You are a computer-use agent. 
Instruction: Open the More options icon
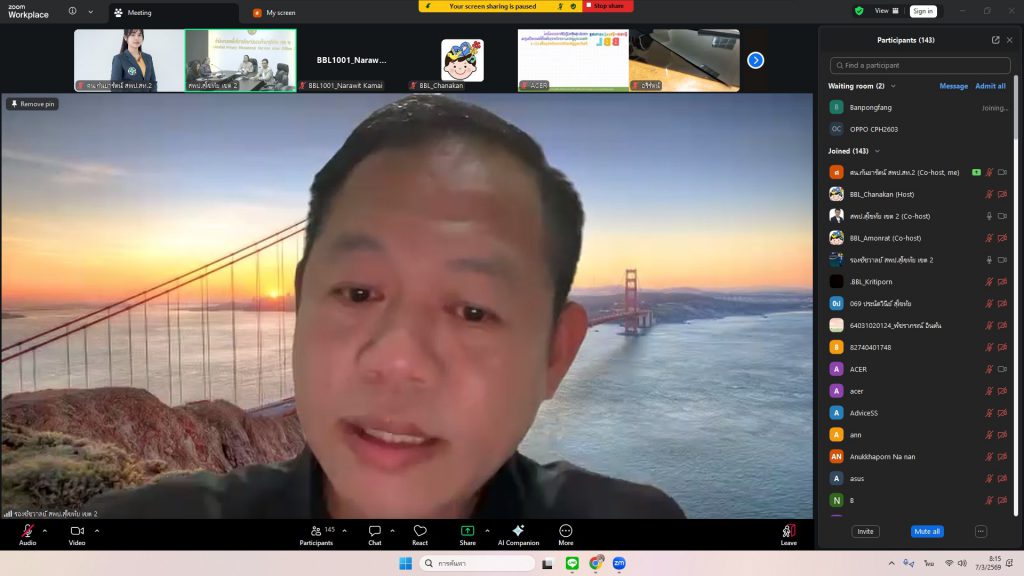(x=566, y=531)
